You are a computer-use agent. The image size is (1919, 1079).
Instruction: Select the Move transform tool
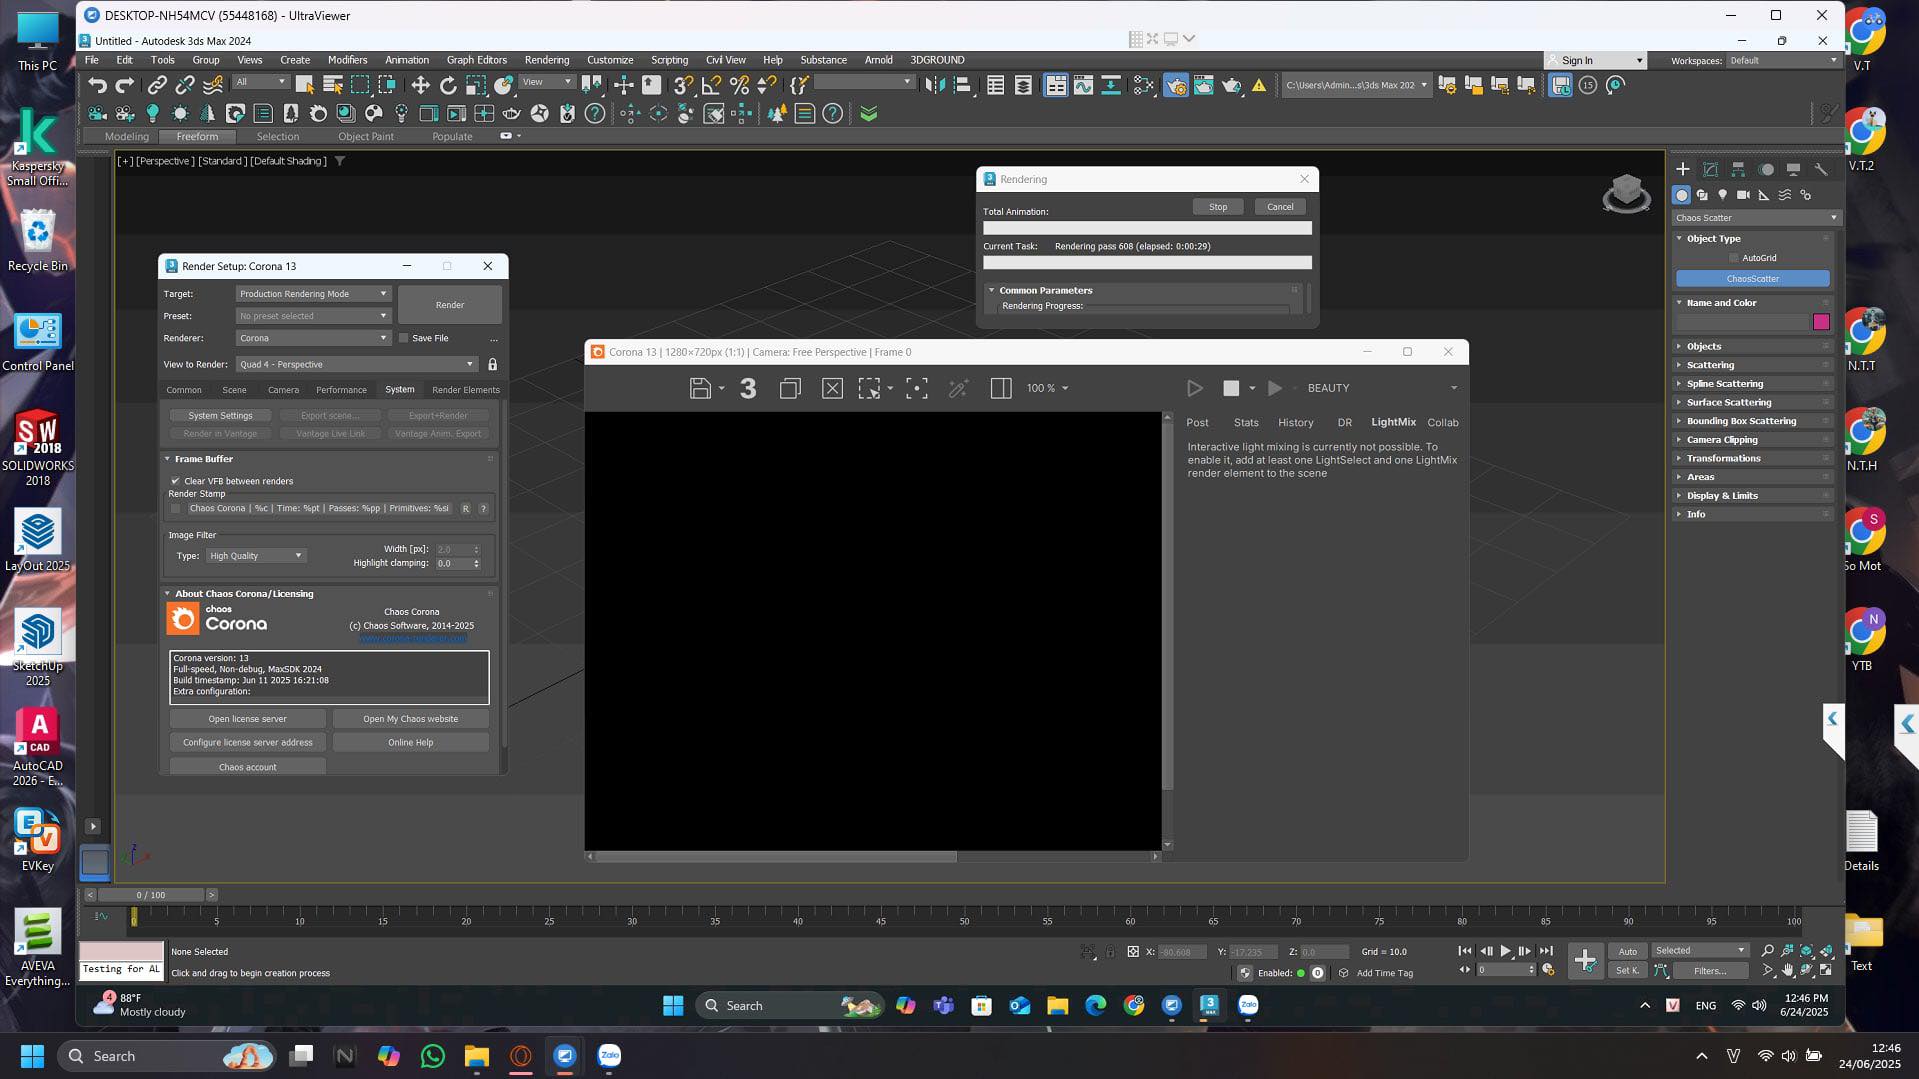420,86
